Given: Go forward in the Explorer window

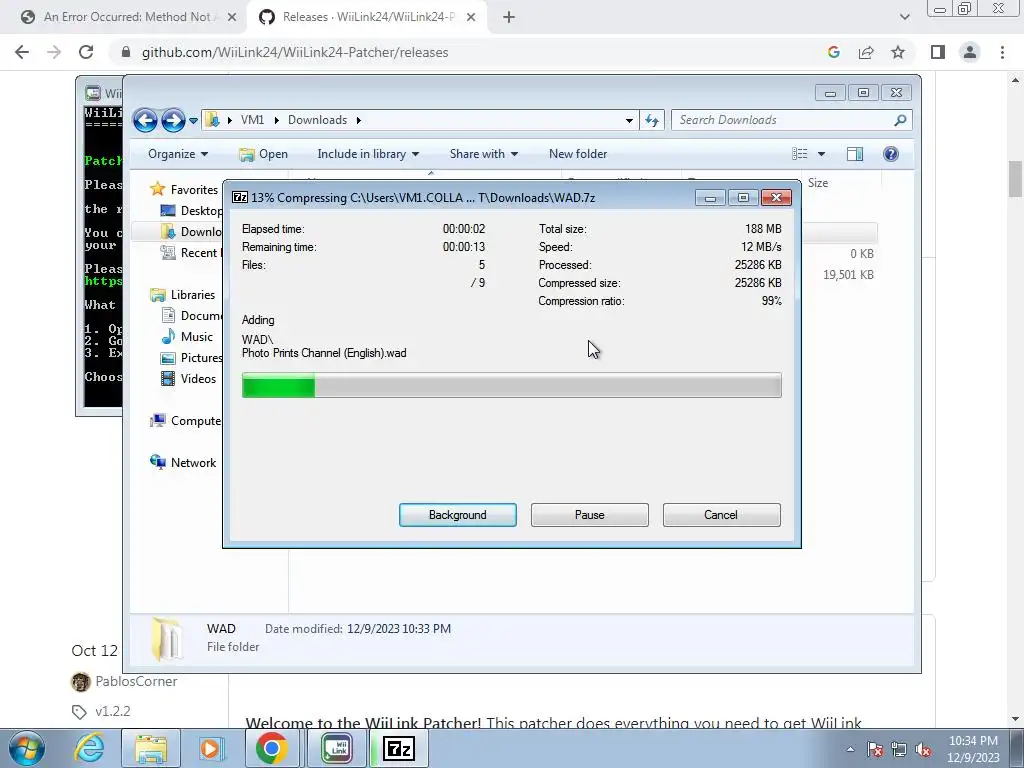Looking at the screenshot, I should coord(173,120).
